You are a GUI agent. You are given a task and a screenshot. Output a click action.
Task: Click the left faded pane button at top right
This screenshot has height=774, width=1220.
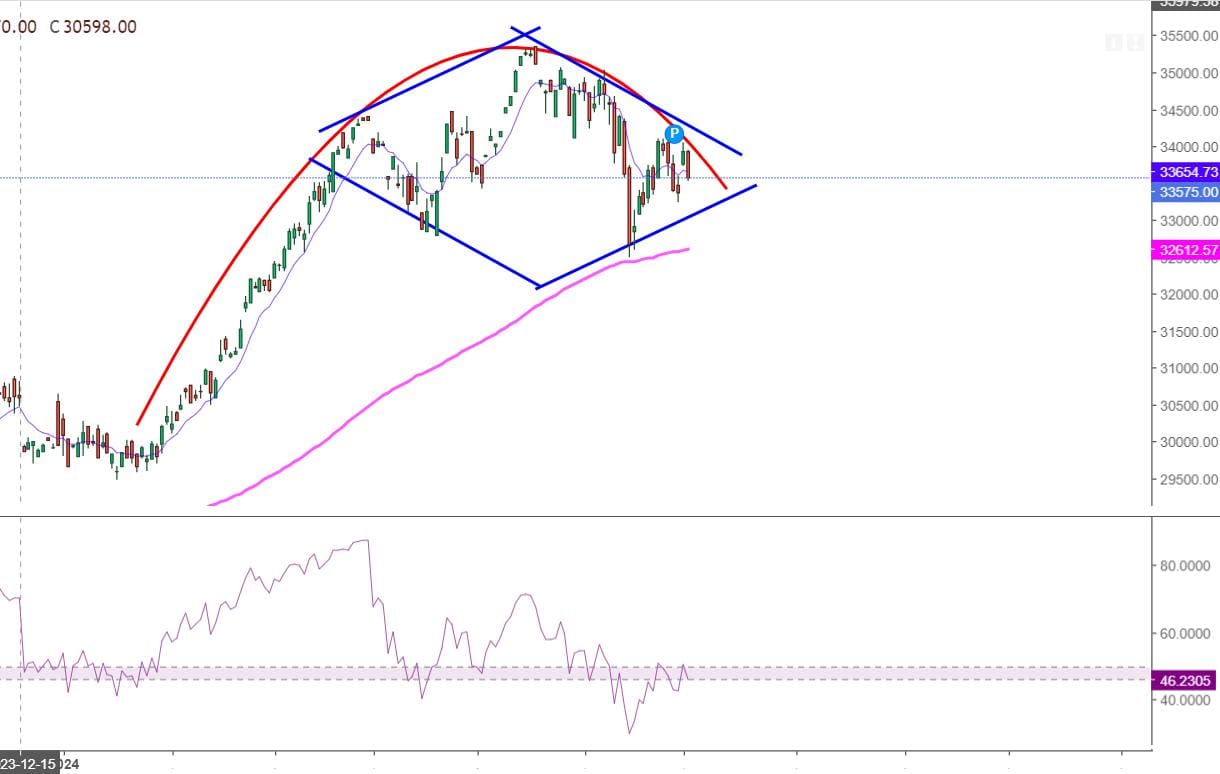[x=1114, y=42]
